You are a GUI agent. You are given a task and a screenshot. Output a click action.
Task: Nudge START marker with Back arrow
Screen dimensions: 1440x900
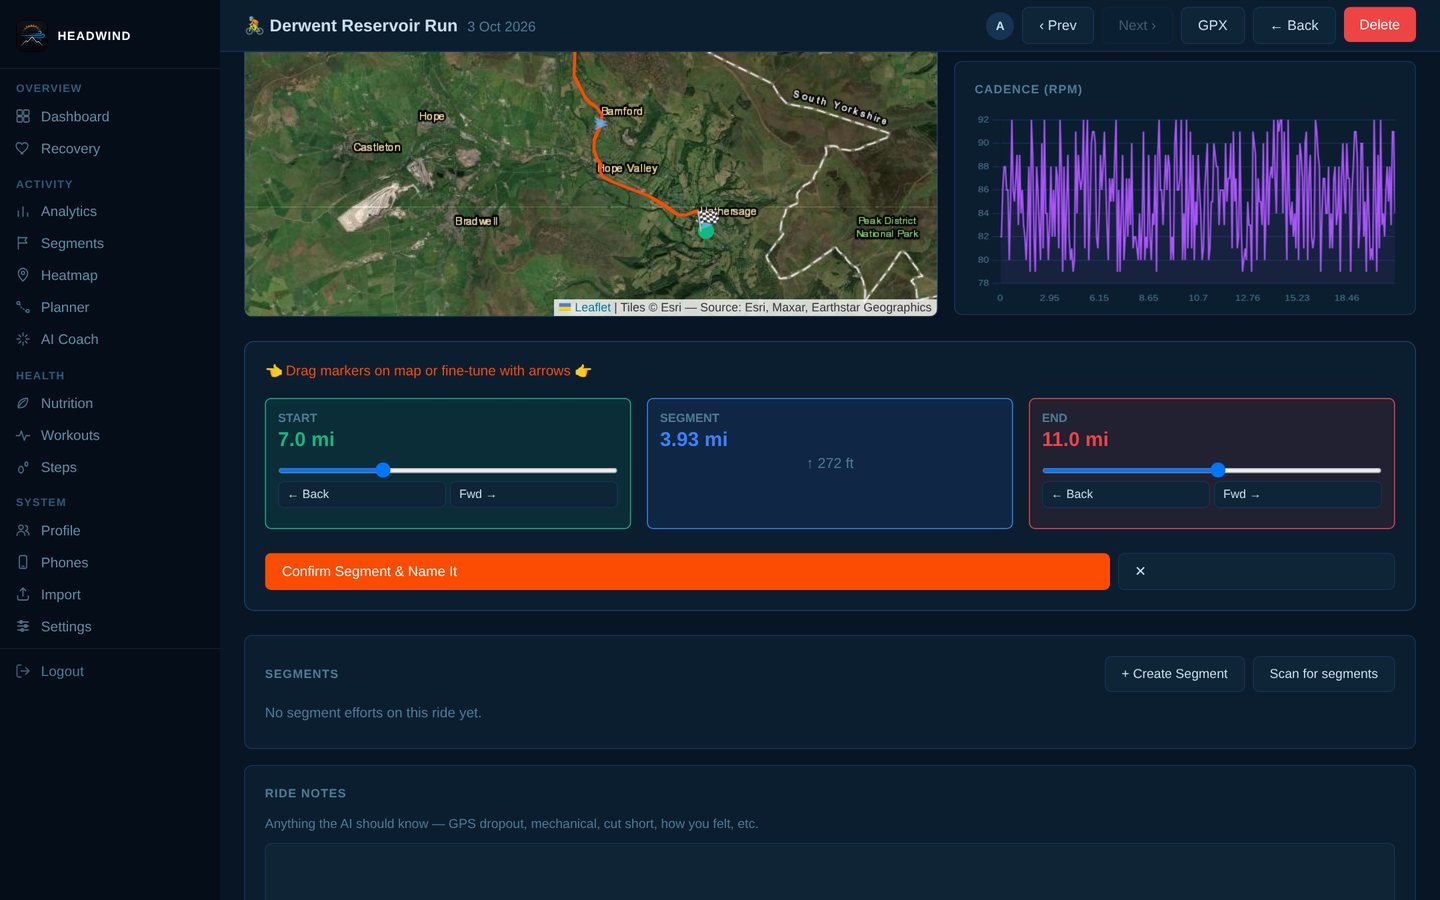point(362,494)
